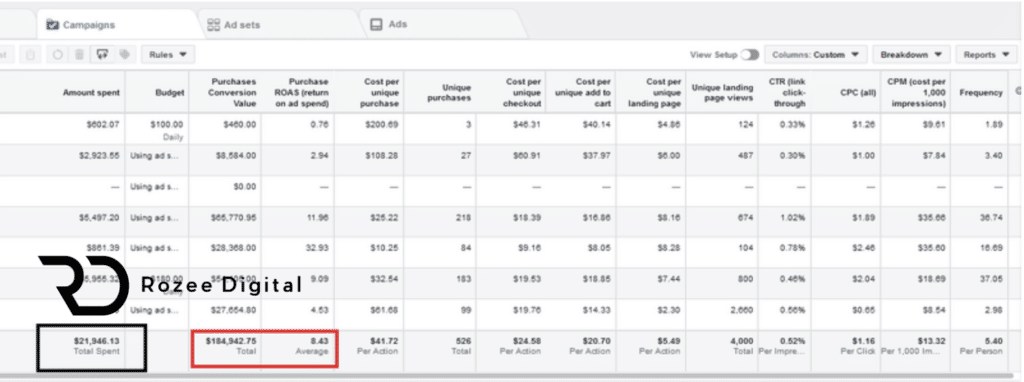Image resolution: width=1024 pixels, height=382 pixels.
Task: Click the Ad sets grid icon
Action: click(214, 25)
